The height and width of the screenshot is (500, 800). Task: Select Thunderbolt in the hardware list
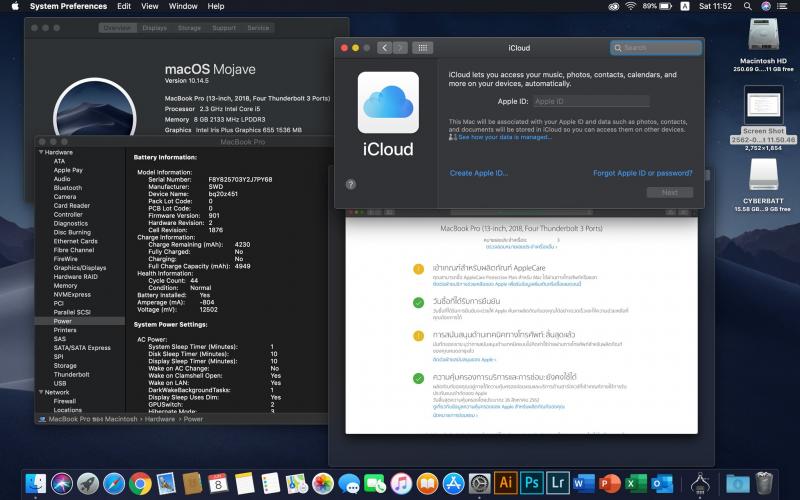pos(72,374)
